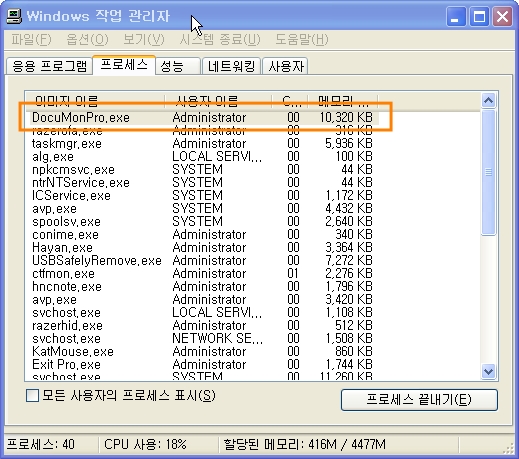Sort by the 이미지 이름 column header
The height and width of the screenshot is (459, 519).
click(95, 101)
